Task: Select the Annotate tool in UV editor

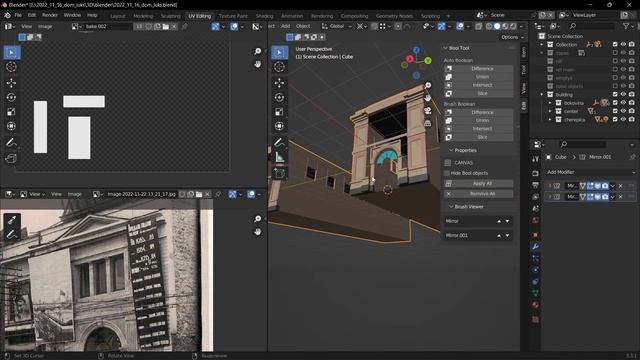Action: point(11,142)
